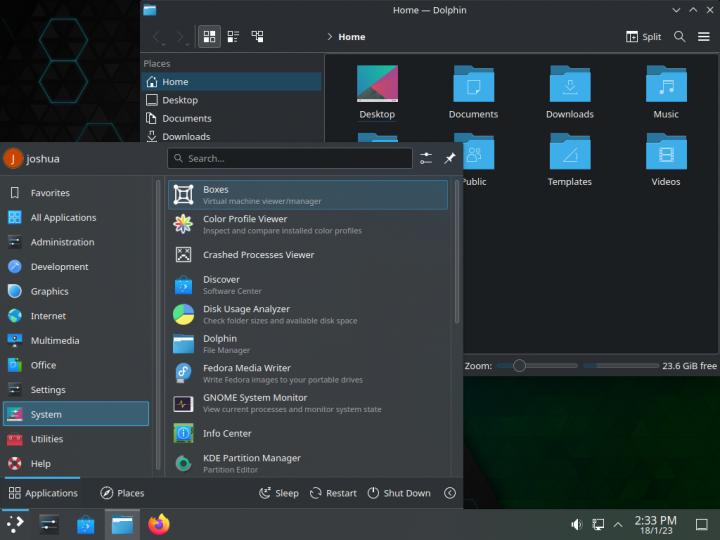Launch Color Profile Viewer

308,225
